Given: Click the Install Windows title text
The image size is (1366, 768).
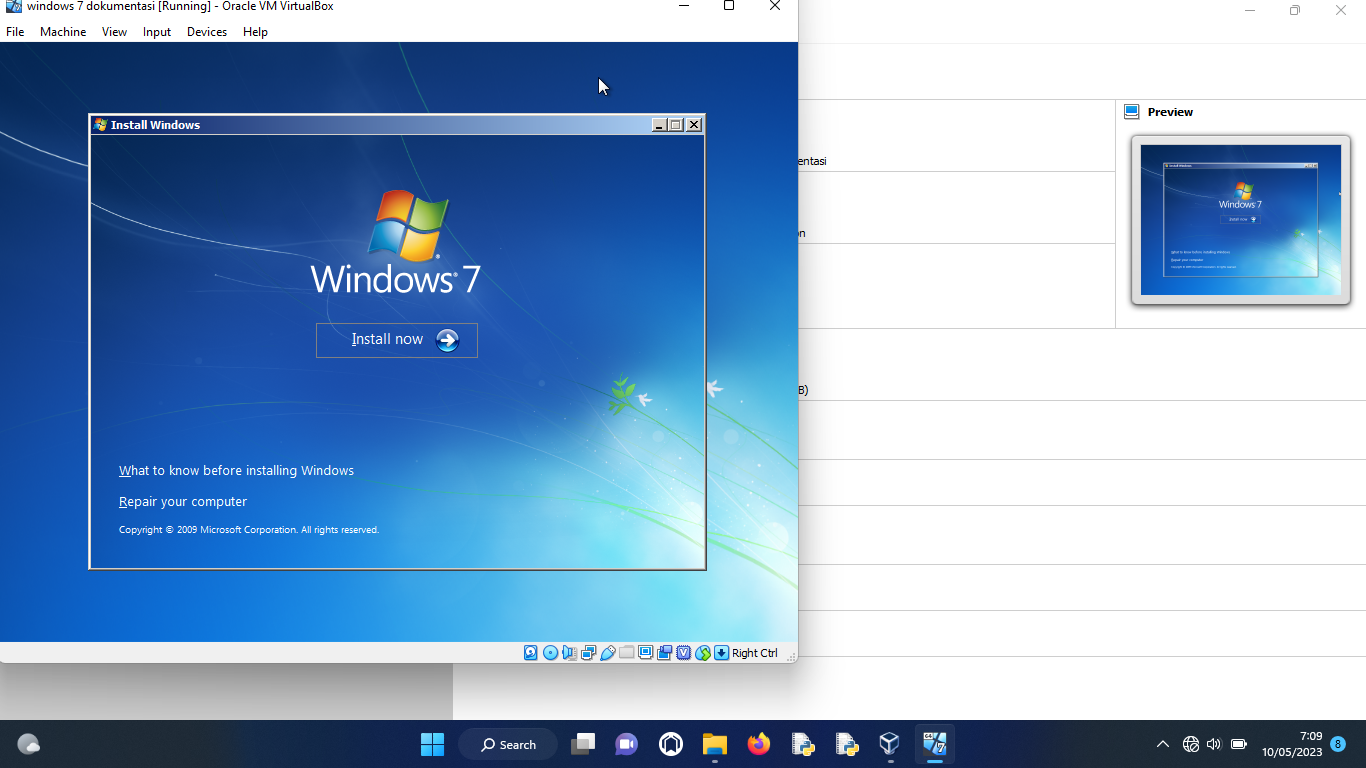Looking at the screenshot, I should pos(155,125).
